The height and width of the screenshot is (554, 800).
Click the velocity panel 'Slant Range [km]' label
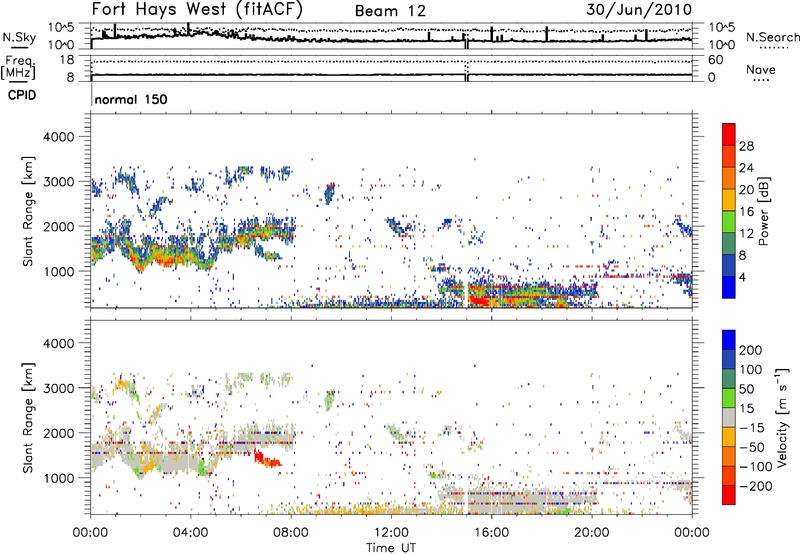click(28, 418)
